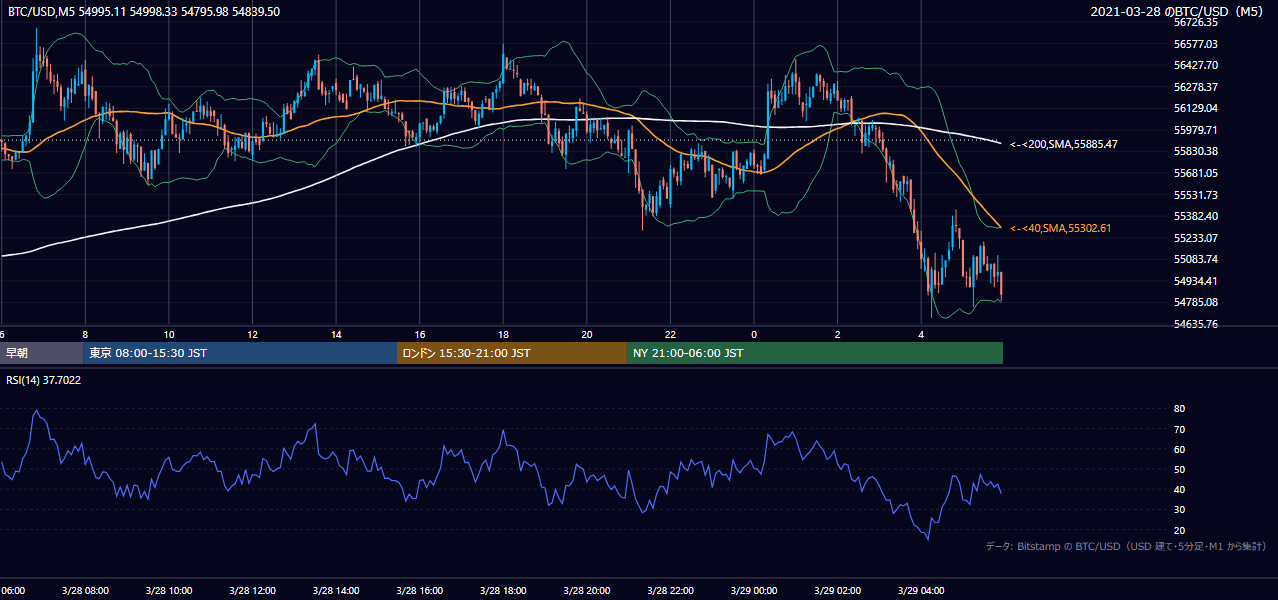Click hour tick 14 under the price chart
1278x600 pixels.
336,334
